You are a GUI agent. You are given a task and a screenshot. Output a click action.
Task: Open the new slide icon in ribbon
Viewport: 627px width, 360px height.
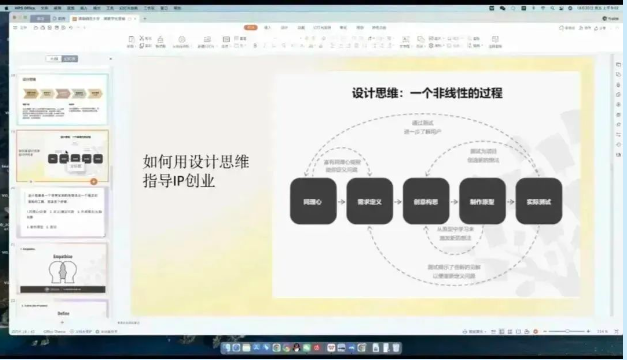[x=207, y=39]
